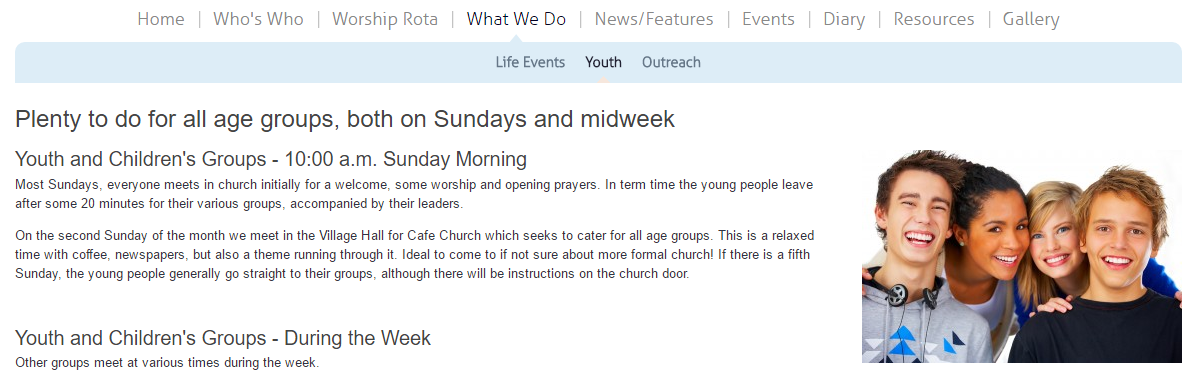The image size is (1196, 380).
Task: Navigate to the Events page
Action: (x=768, y=19)
